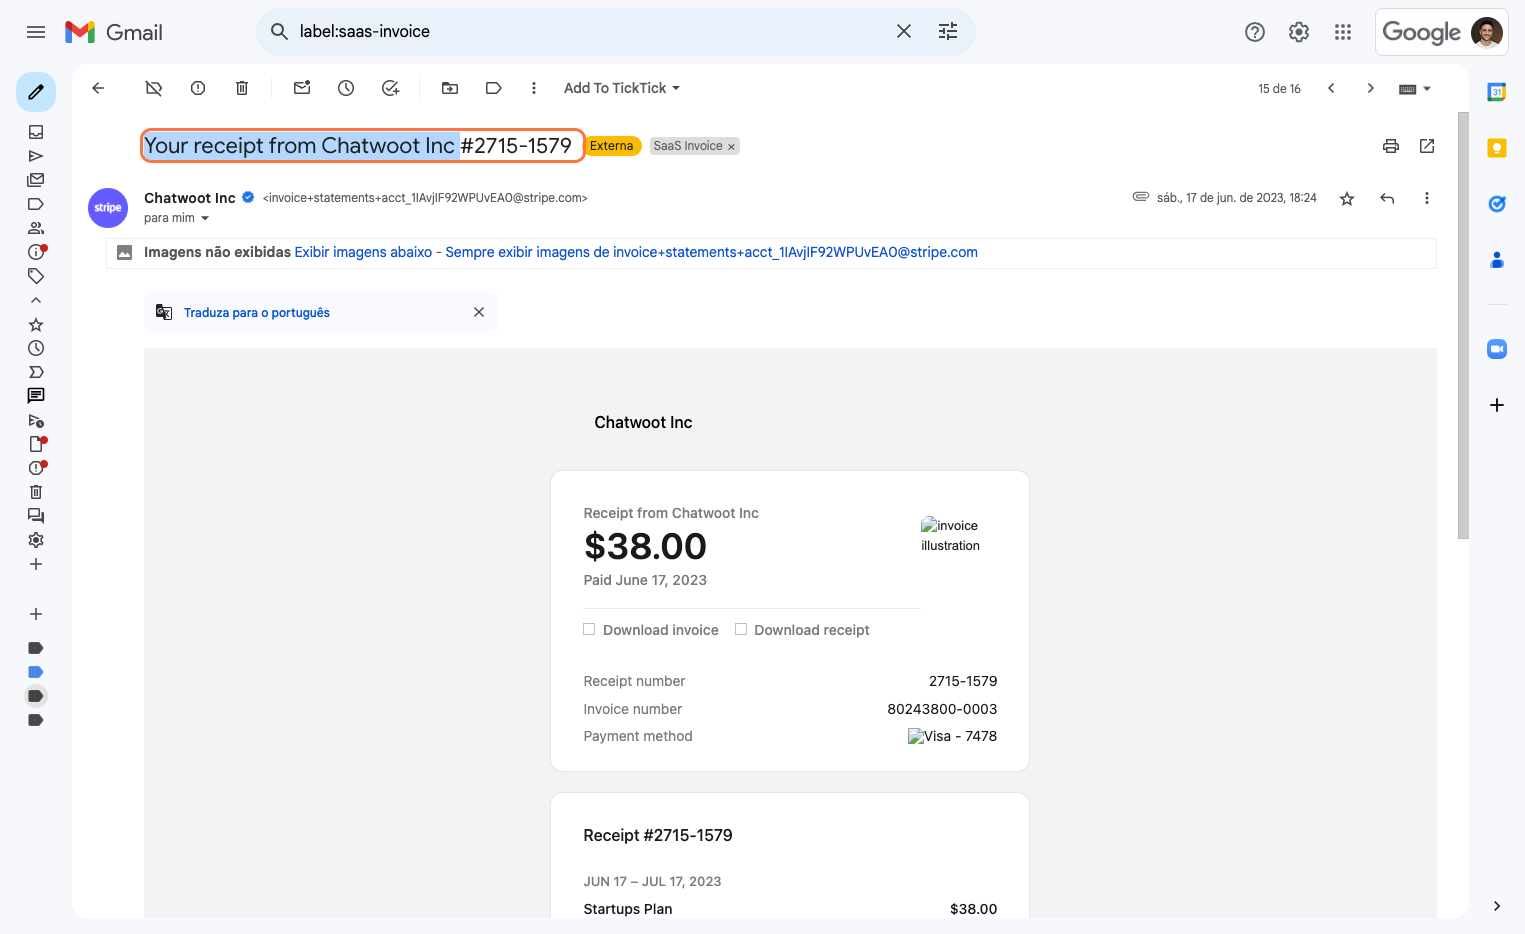The image size is (1525, 934).
Task: Click into the search mail field
Action: (590, 31)
